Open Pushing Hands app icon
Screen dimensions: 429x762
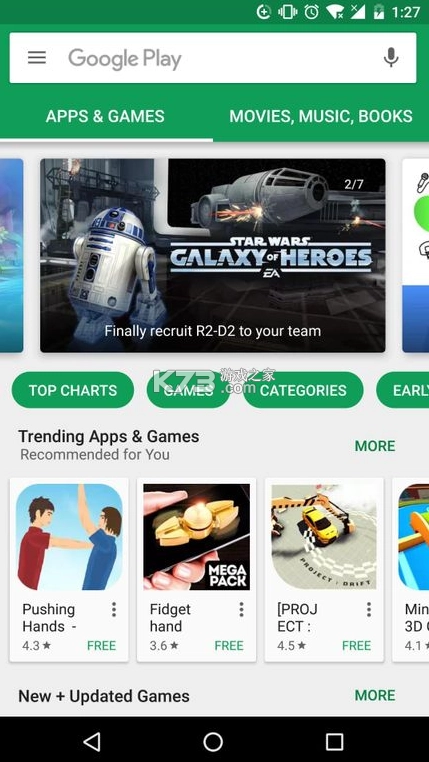coord(69,537)
